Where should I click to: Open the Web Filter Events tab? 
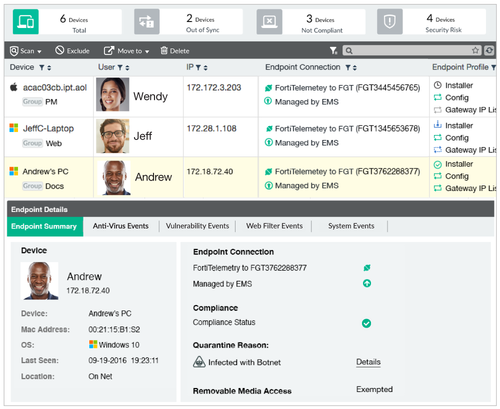[x=274, y=226]
